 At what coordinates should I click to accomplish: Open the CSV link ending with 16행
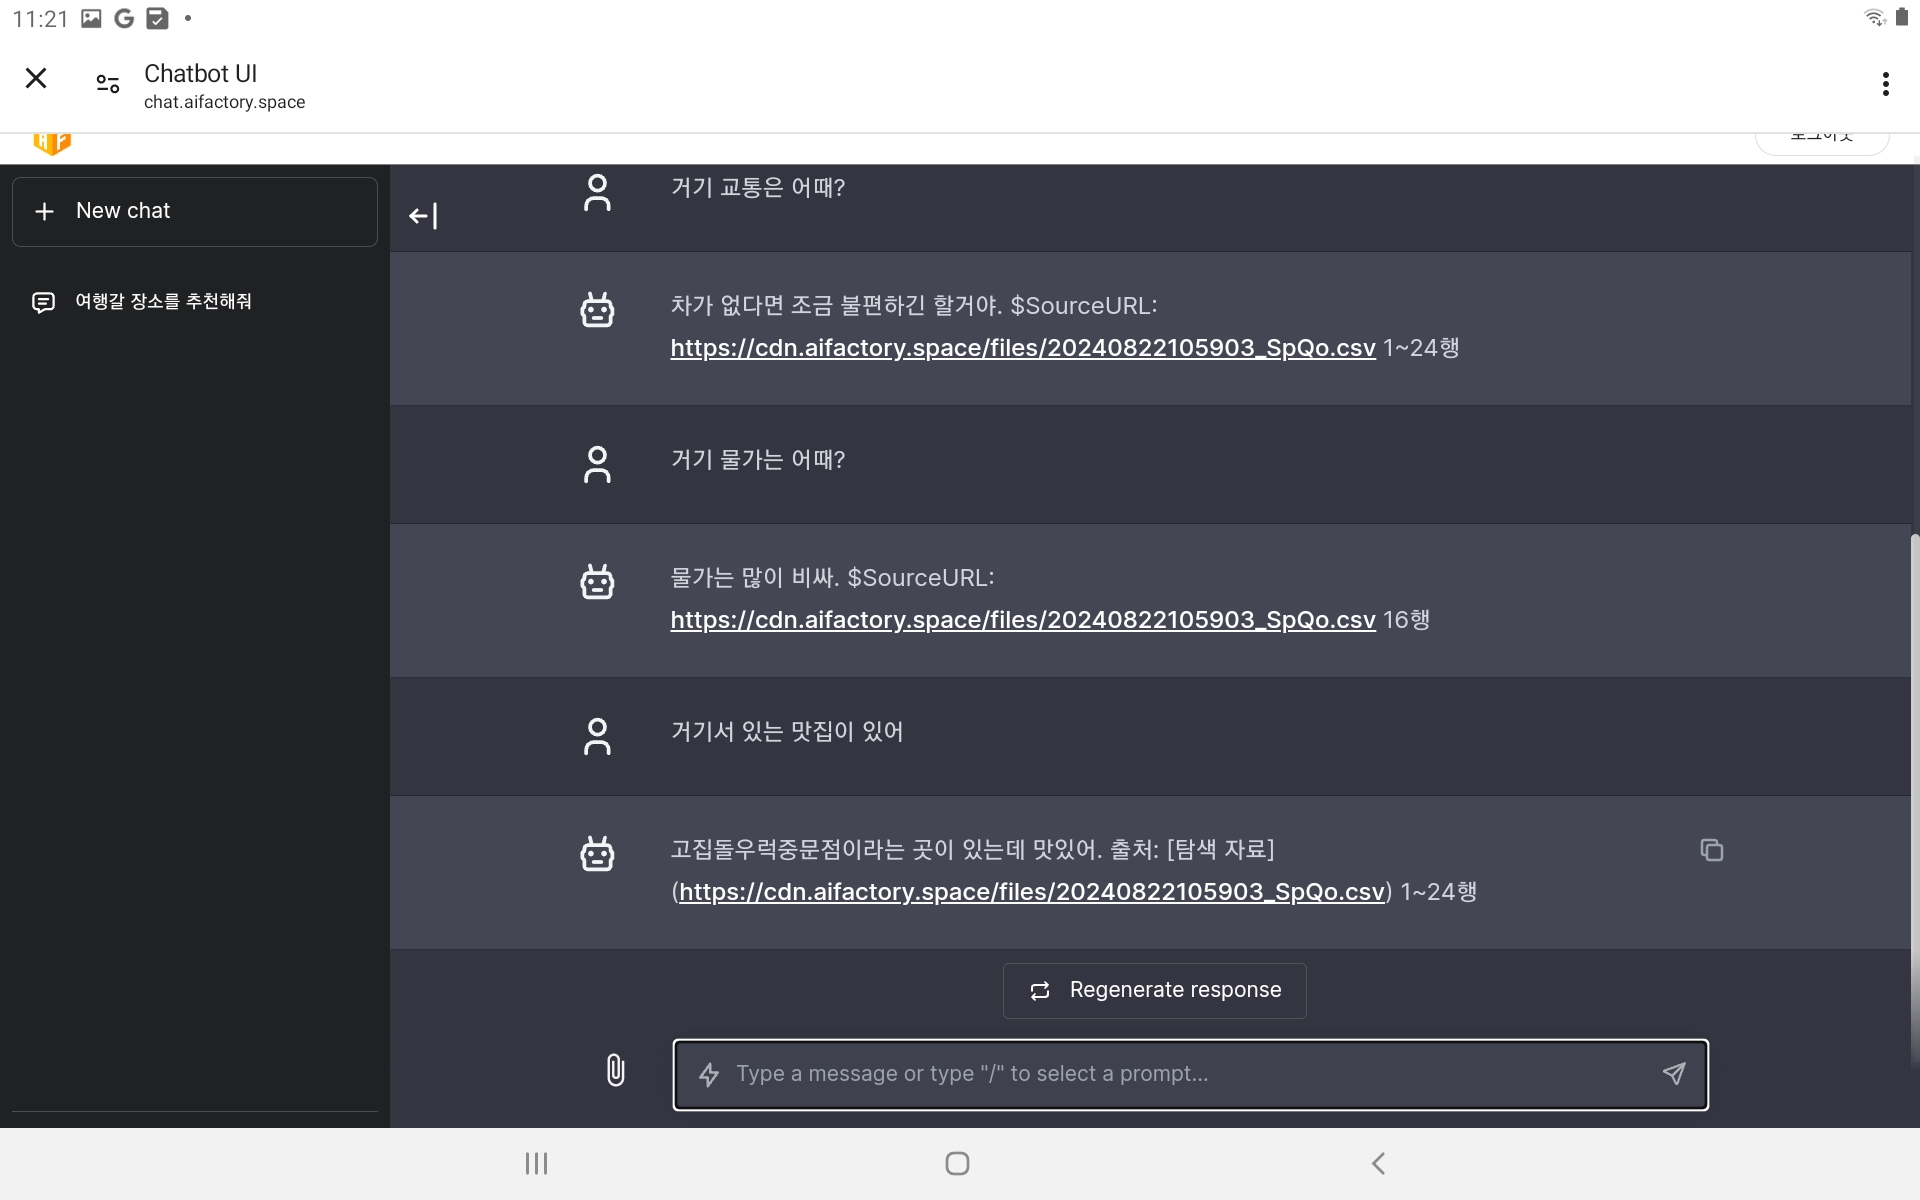click(1022, 620)
